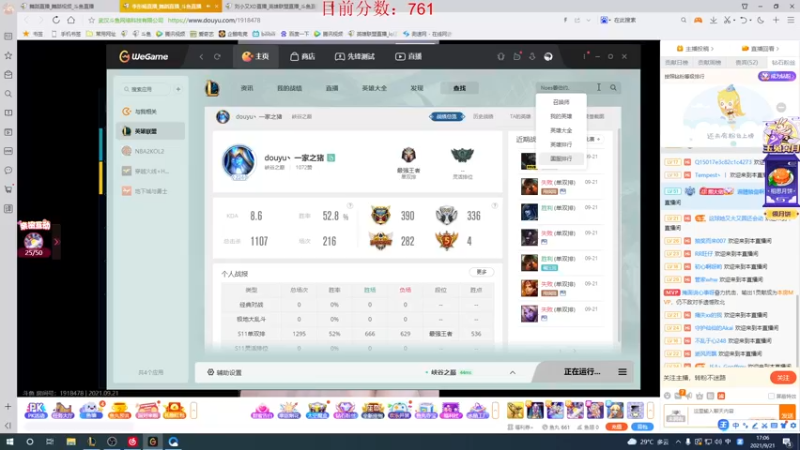Click the add application plus button
Image resolution: width=800 pixels, height=450 pixels.
[x=178, y=89]
